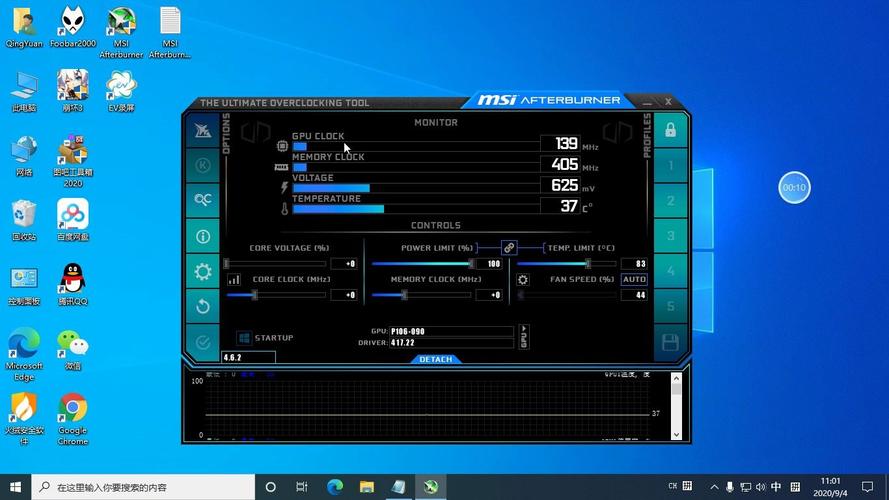Screen dimensions: 889x500
Task: Click the Core Clock offset value field
Action: [x=344, y=295]
